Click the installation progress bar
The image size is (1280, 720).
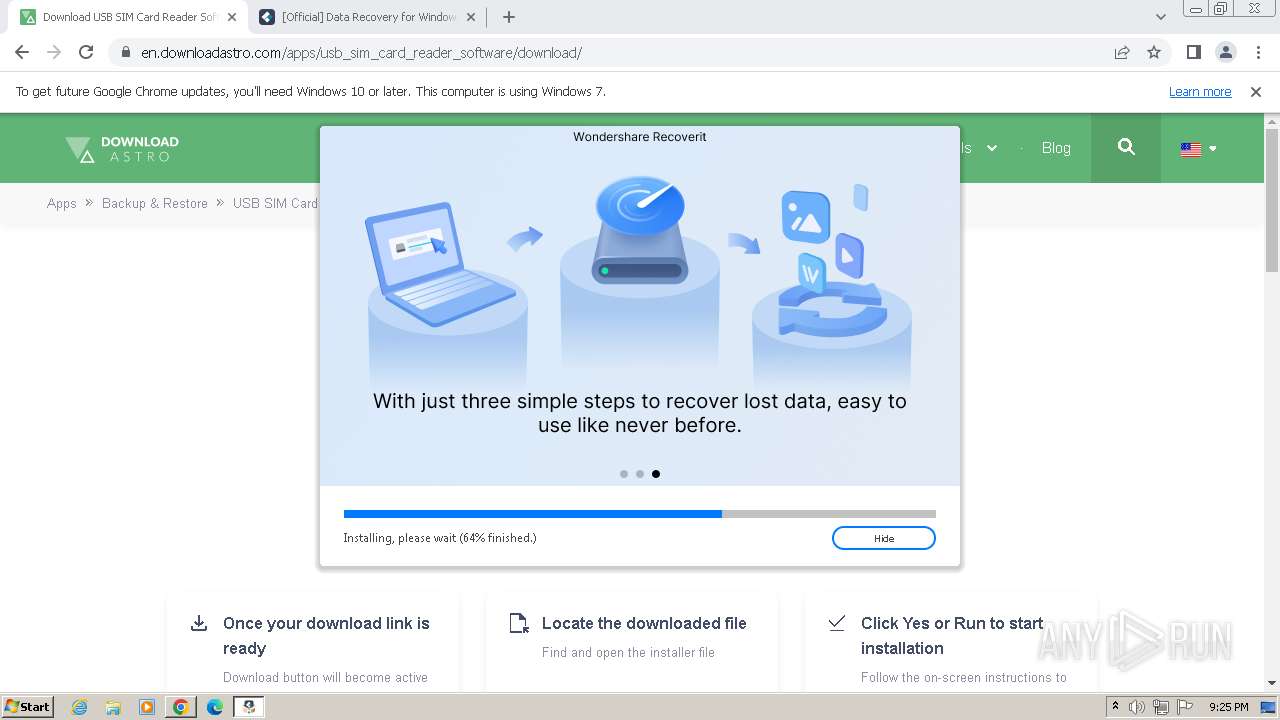640,514
